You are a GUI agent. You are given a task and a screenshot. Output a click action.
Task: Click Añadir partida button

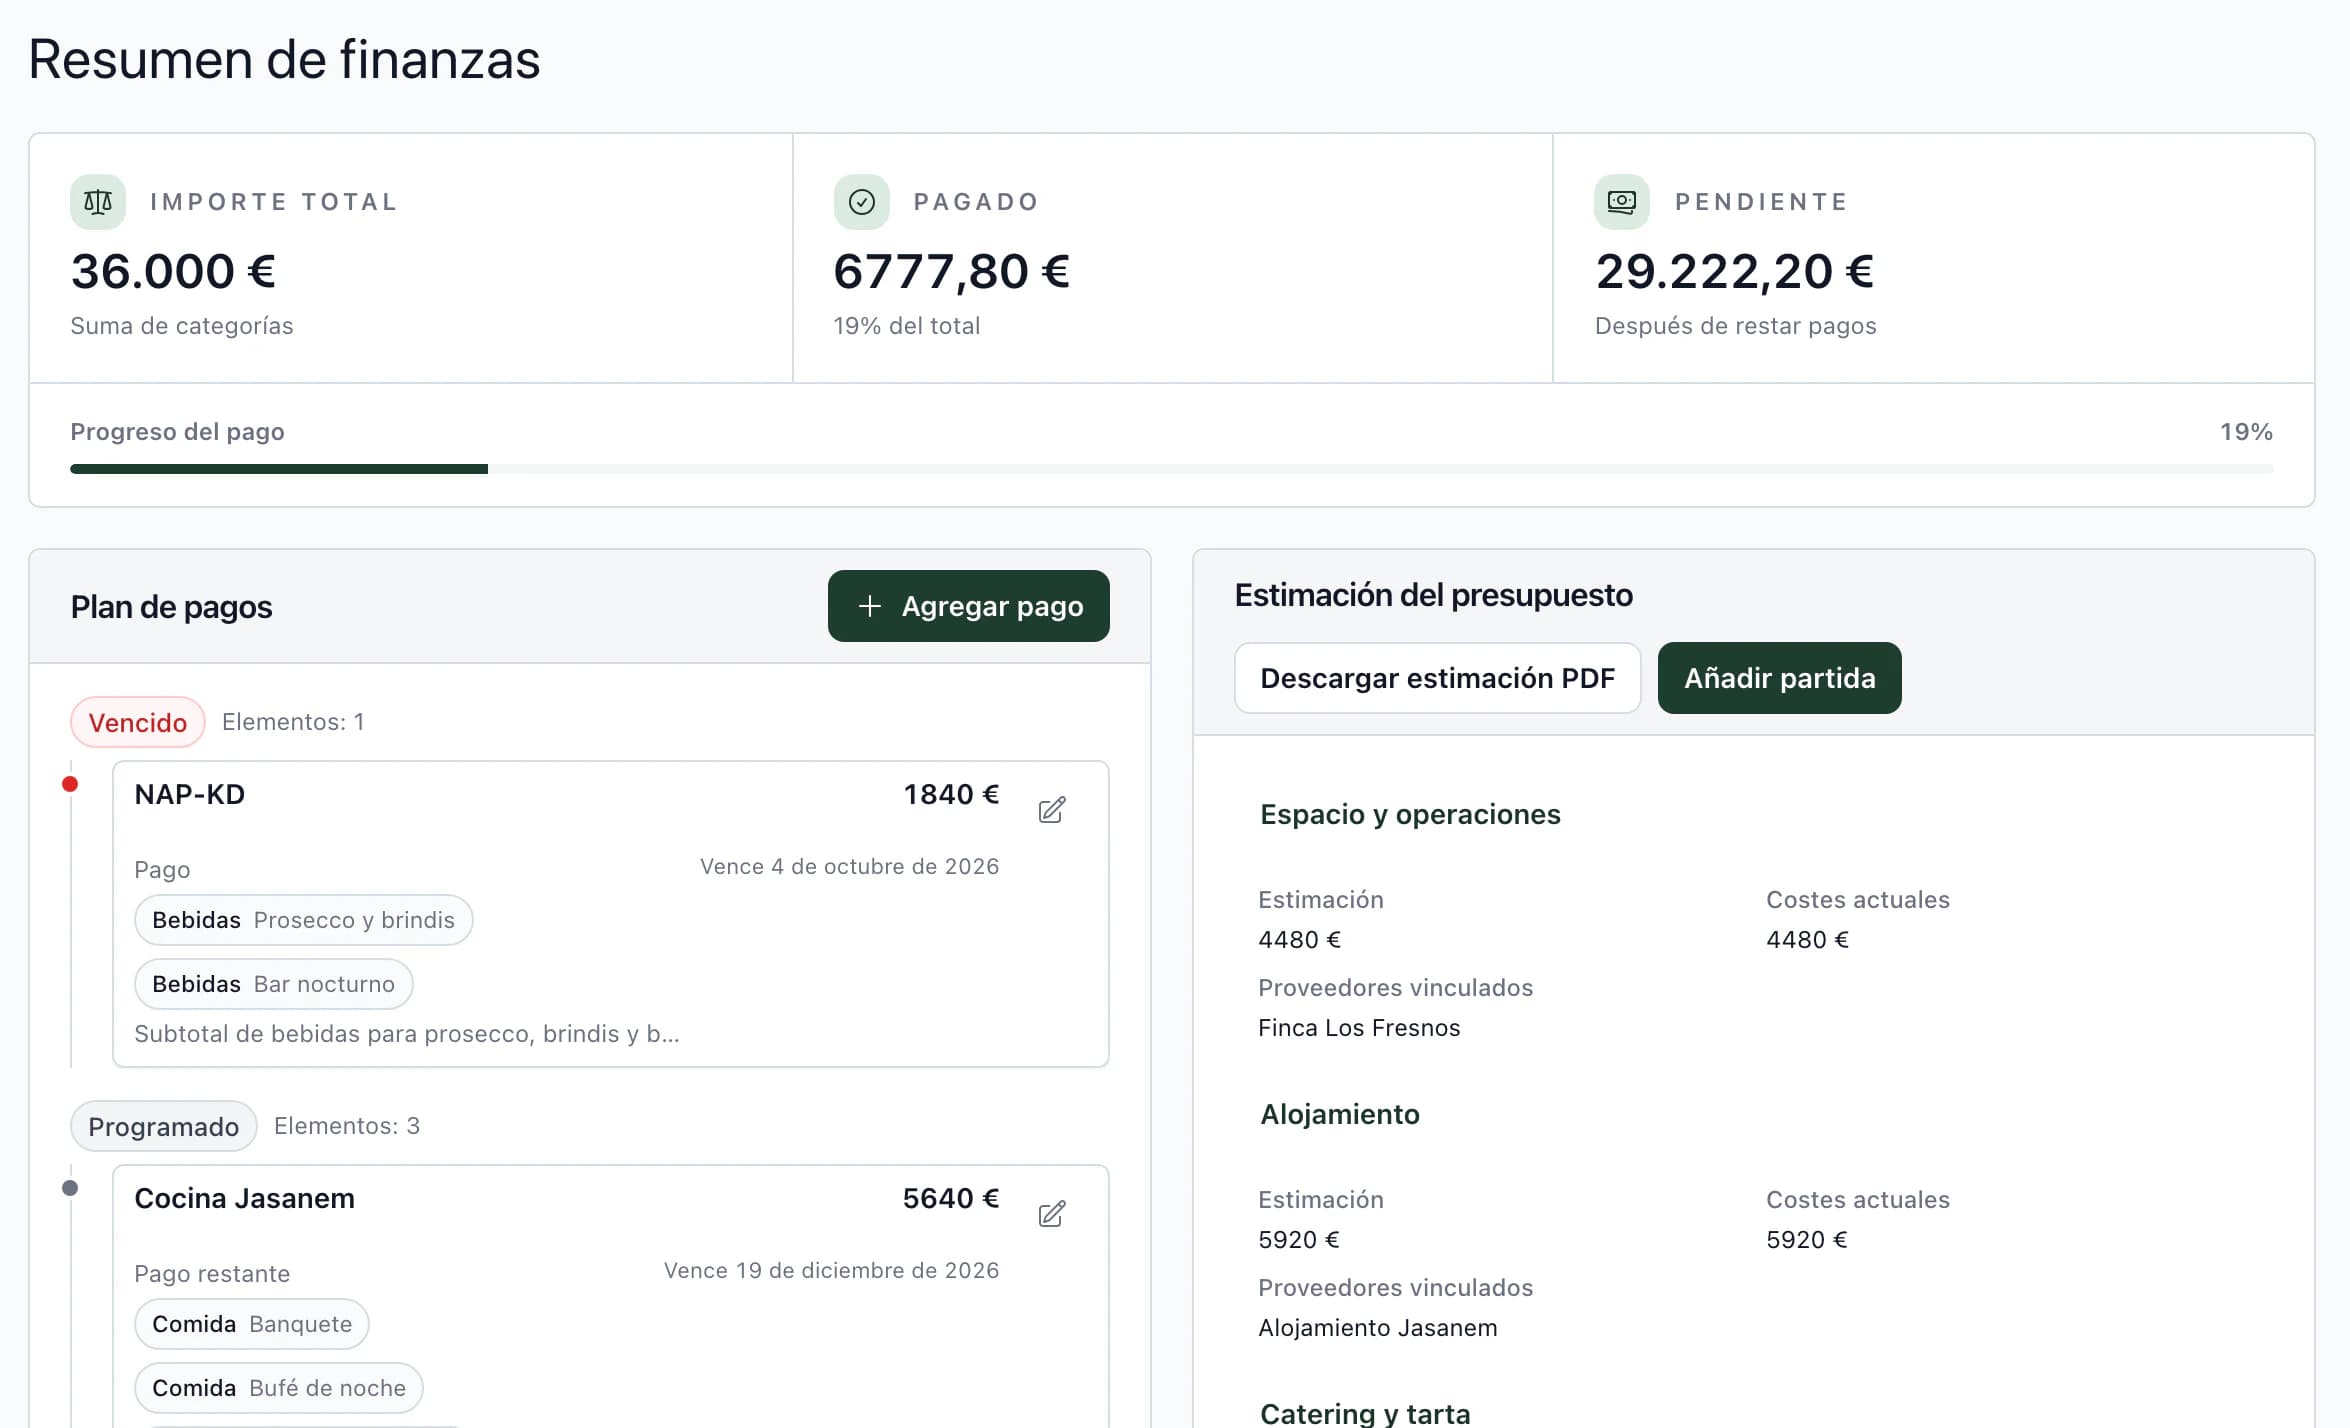click(x=1779, y=678)
